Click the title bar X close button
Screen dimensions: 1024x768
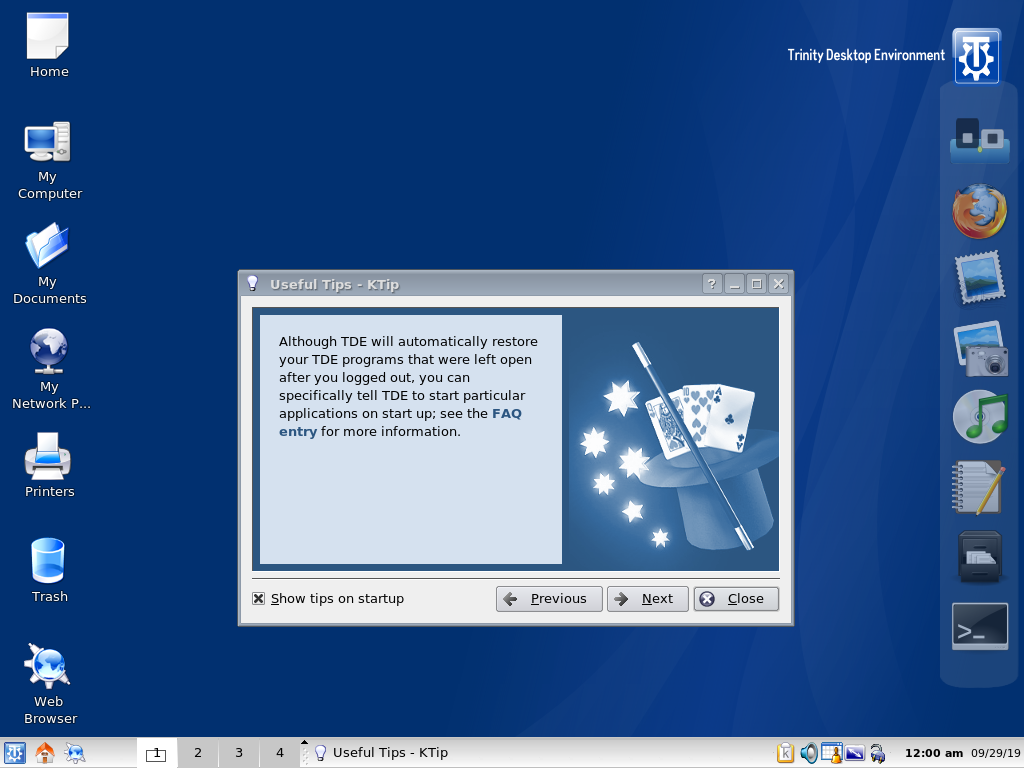[x=778, y=284]
